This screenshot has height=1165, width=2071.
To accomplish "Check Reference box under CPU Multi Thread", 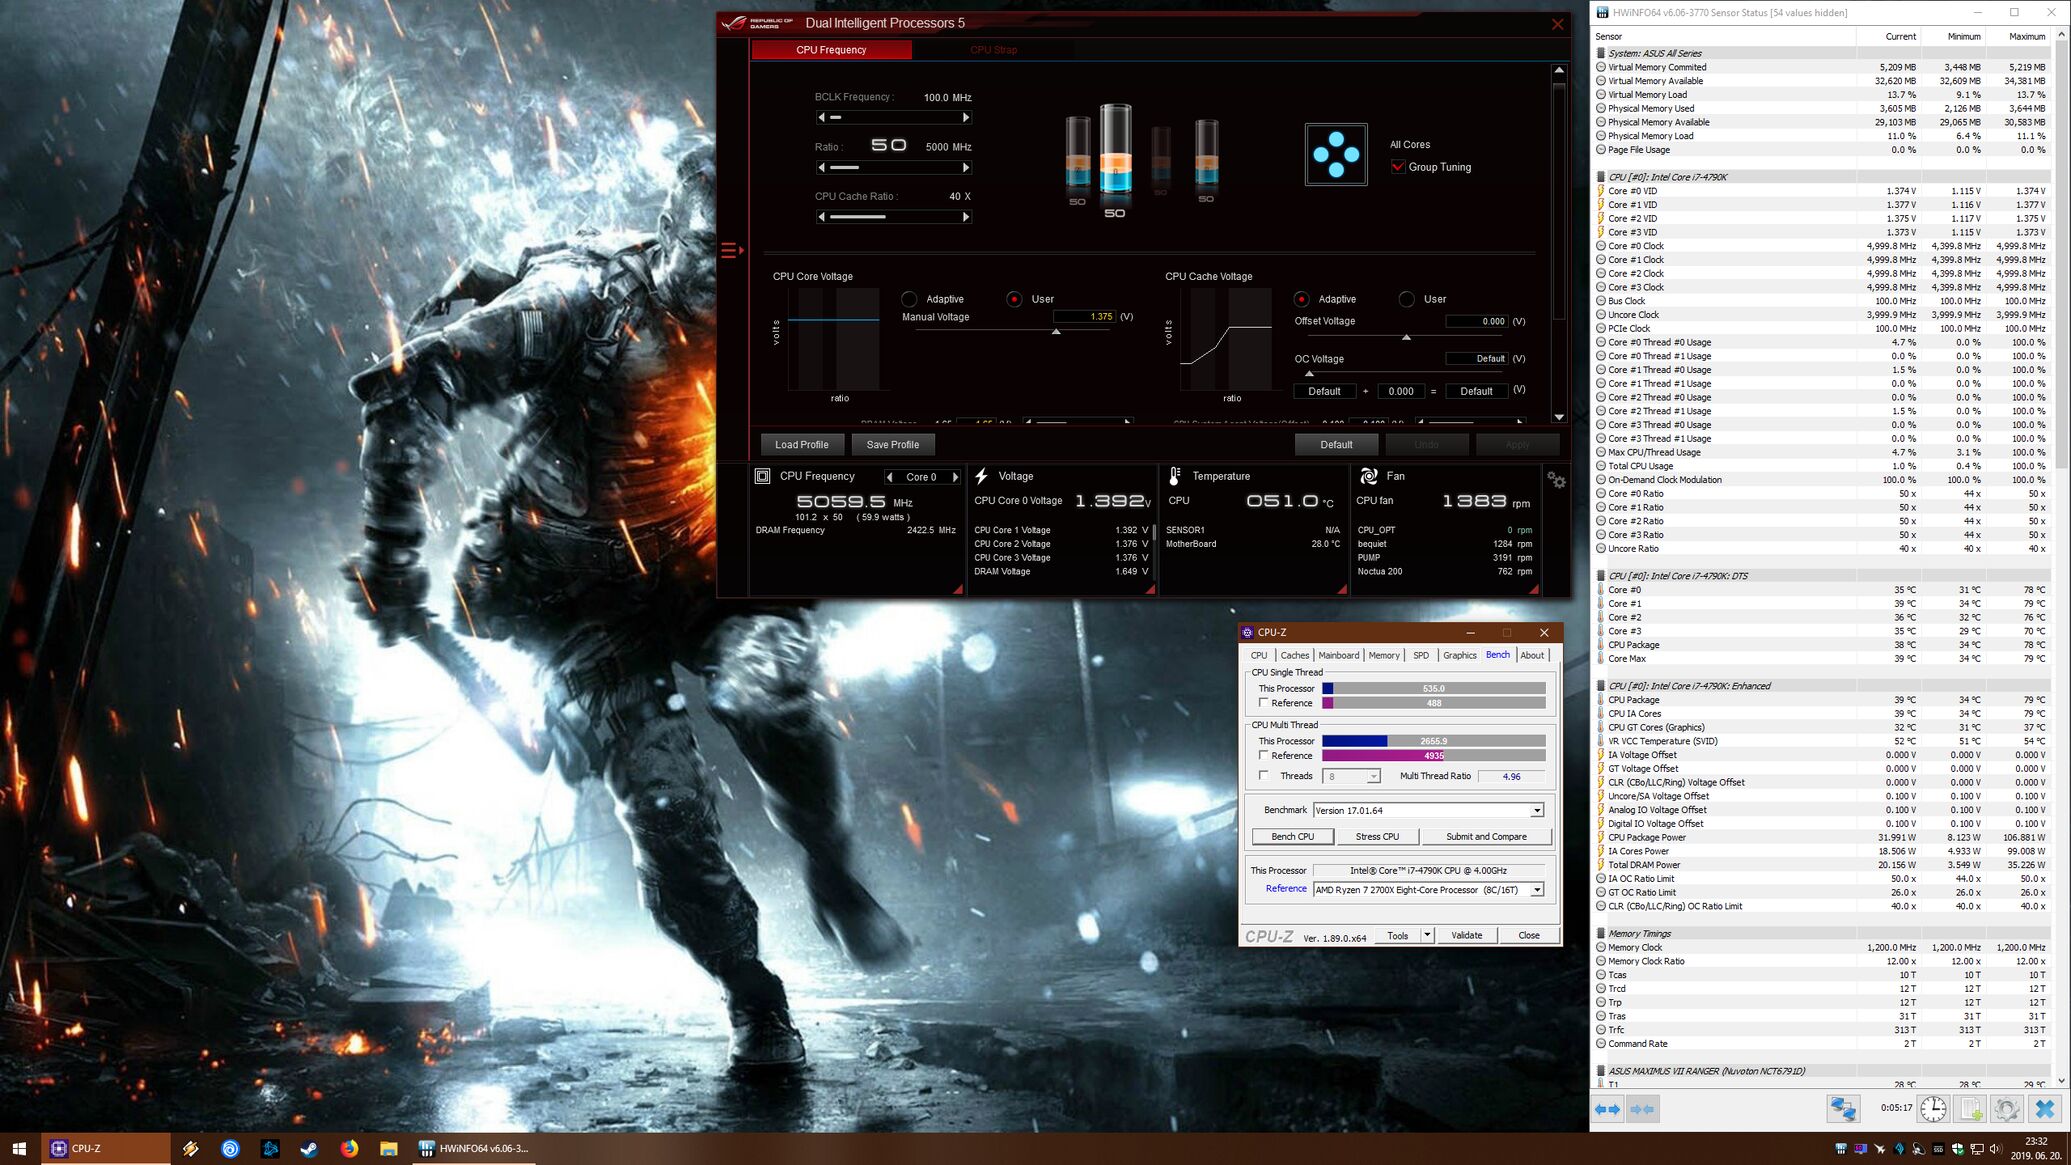I will [1264, 755].
